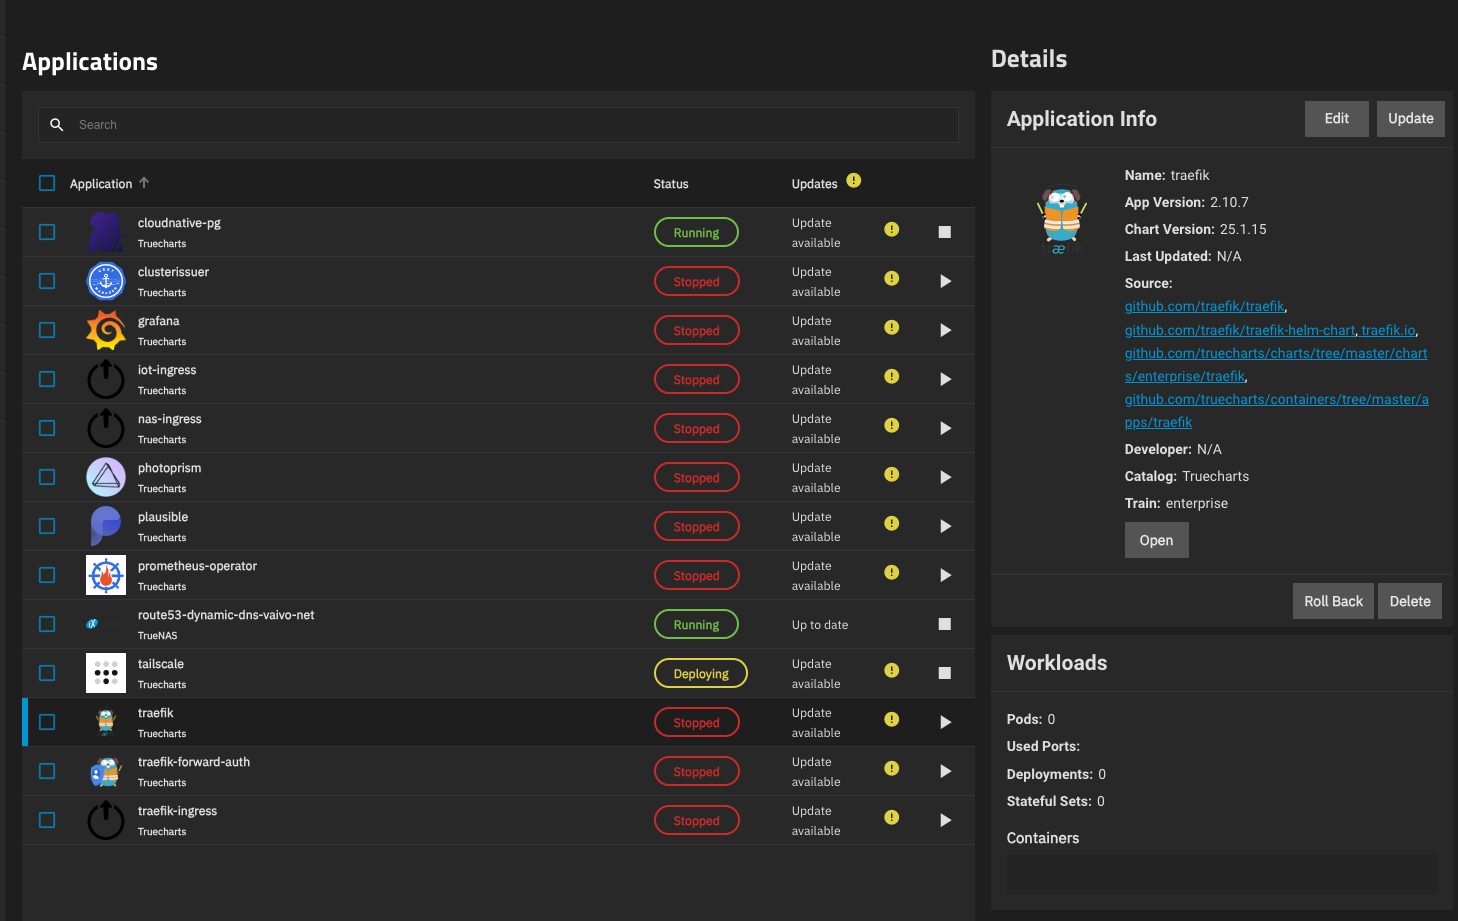This screenshot has height=921, width=1458.
Task: Click the traefik-forward-auth gopher logo
Action: (x=106, y=771)
